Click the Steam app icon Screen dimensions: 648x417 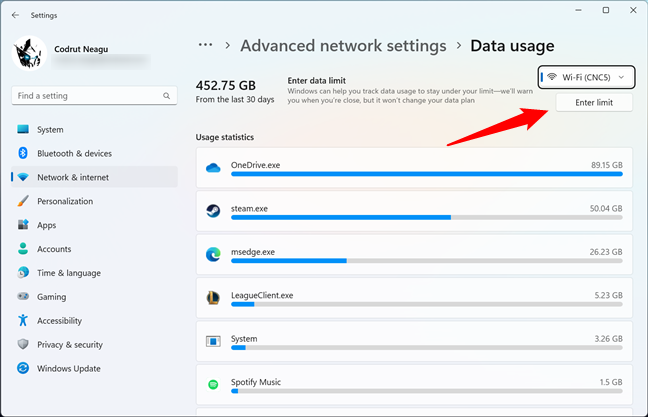[x=213, y=211]
